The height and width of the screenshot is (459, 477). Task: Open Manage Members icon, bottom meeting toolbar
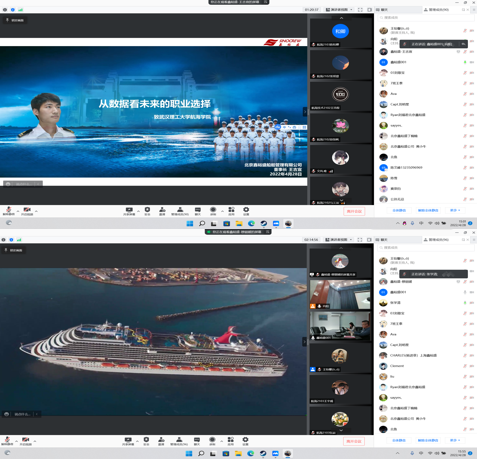(179, 441)
